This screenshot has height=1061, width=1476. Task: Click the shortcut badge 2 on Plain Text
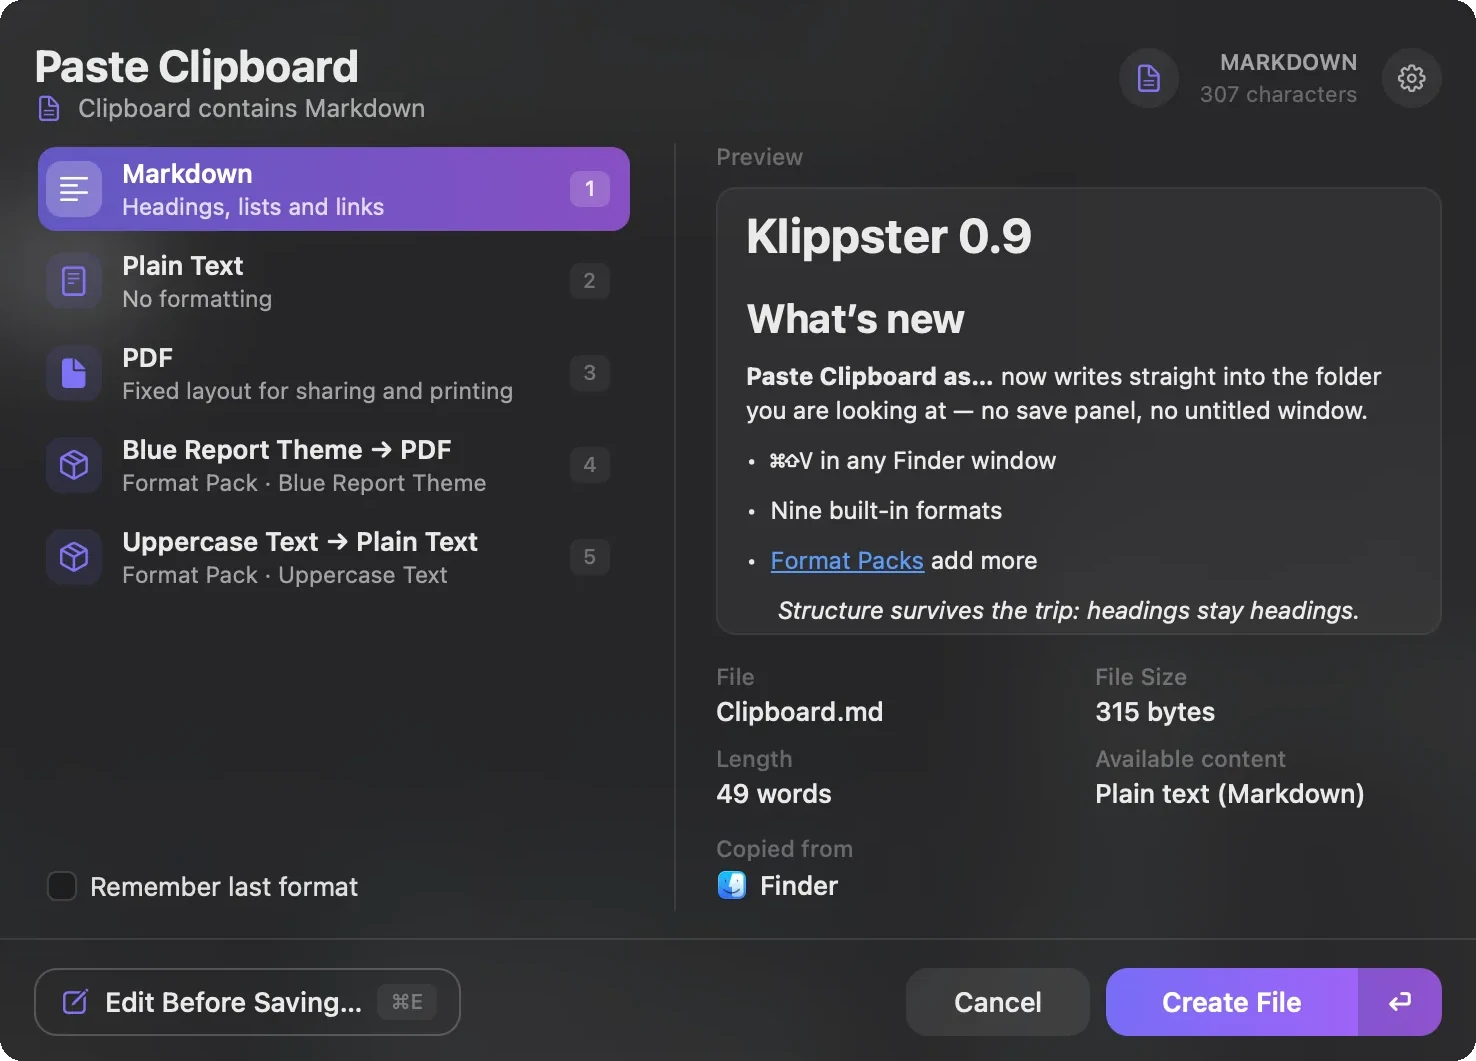590,281
